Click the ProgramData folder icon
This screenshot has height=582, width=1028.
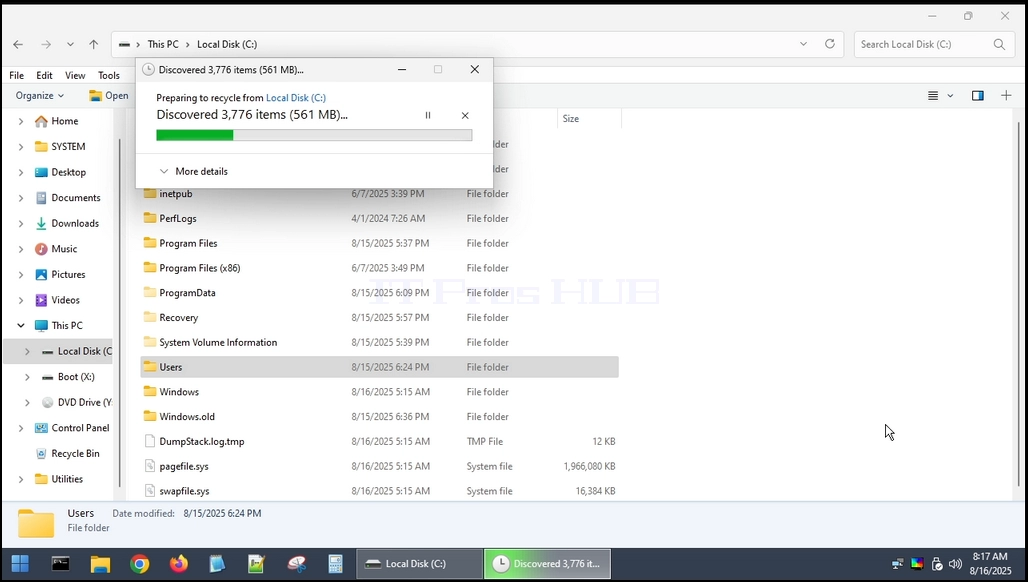(149, 293)
